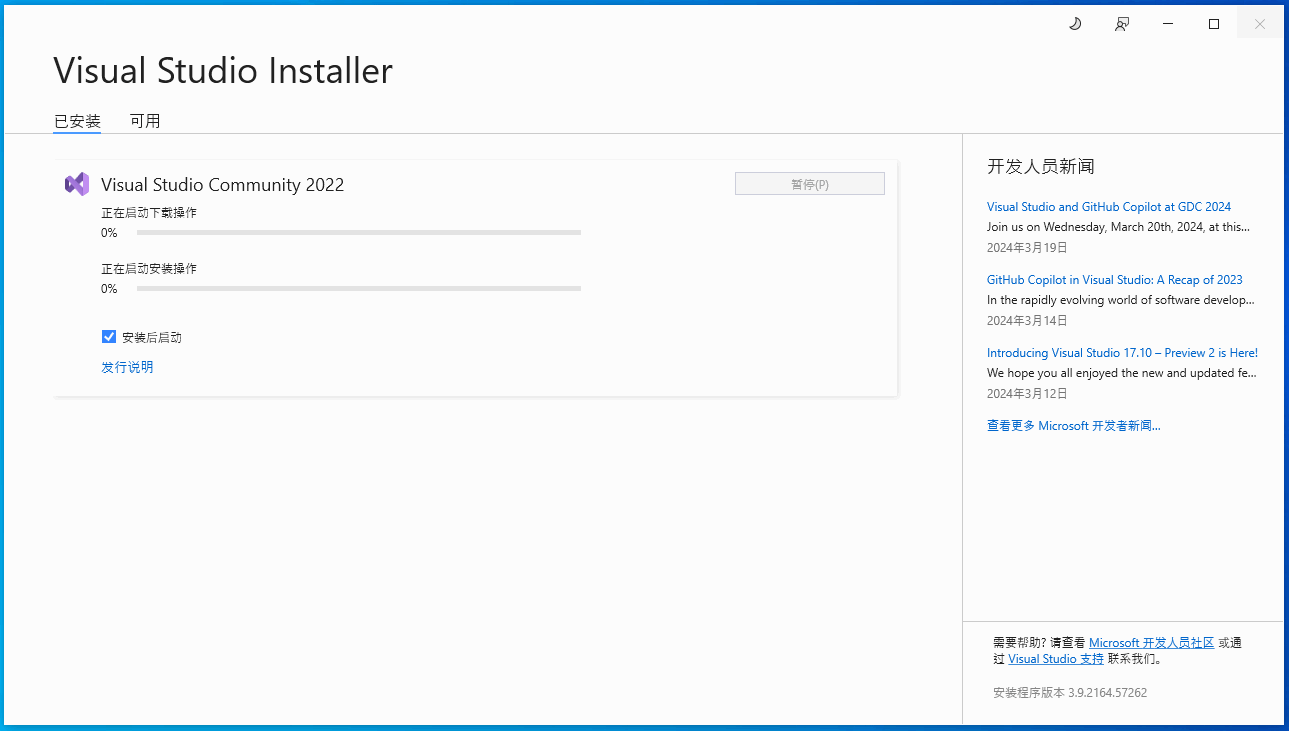Screen dimensions: 1289x731
Task: Click the 开发人员新闻 heading
Action: (x=1041, y=167)
